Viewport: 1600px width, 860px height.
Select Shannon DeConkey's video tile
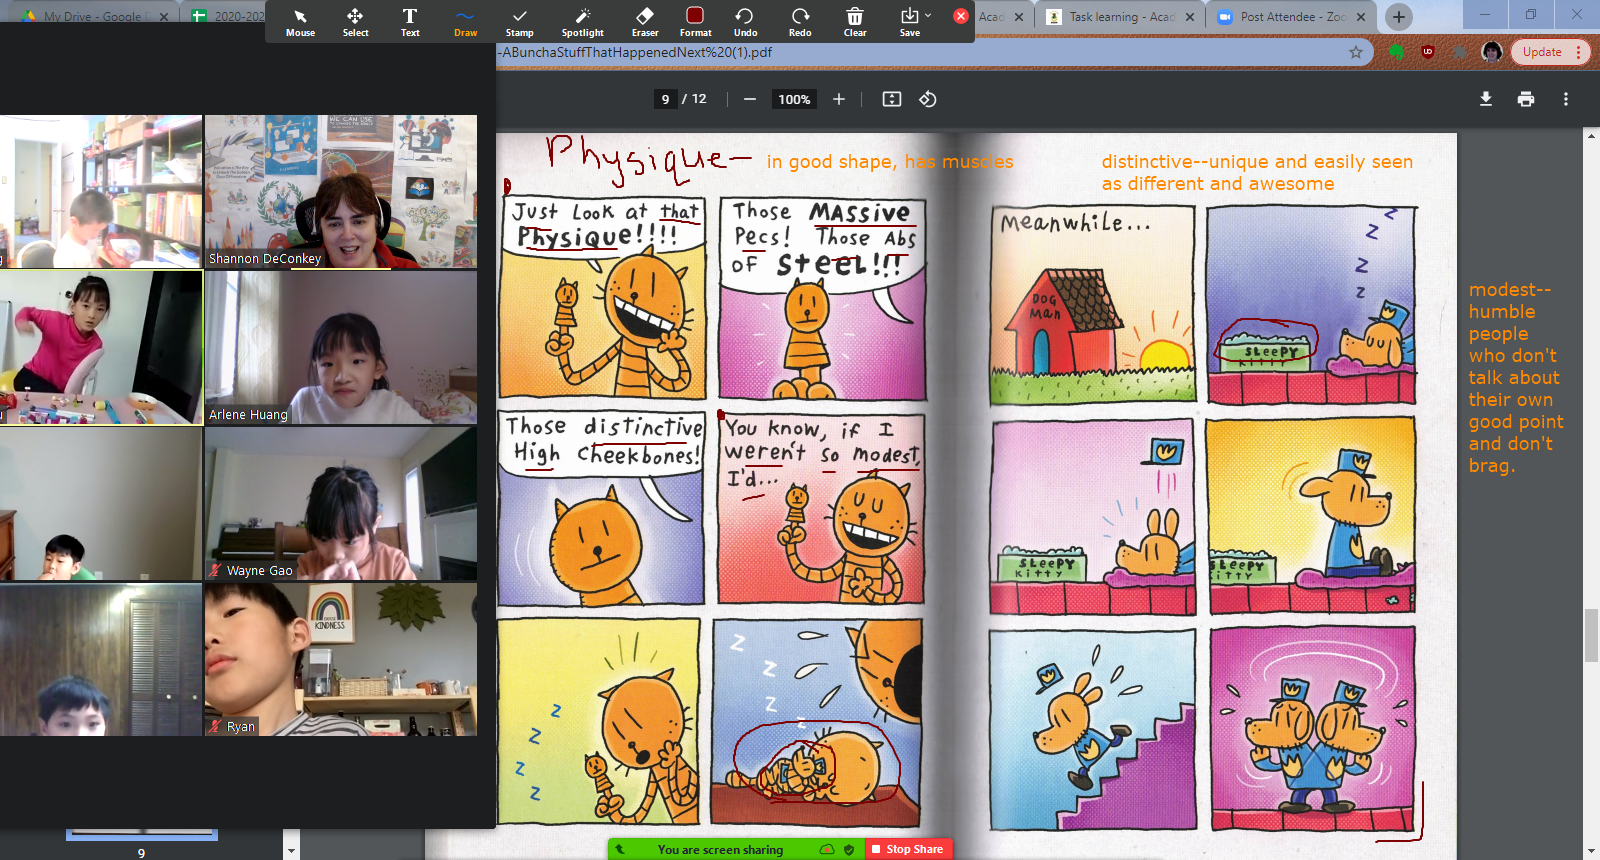(341, 192)
